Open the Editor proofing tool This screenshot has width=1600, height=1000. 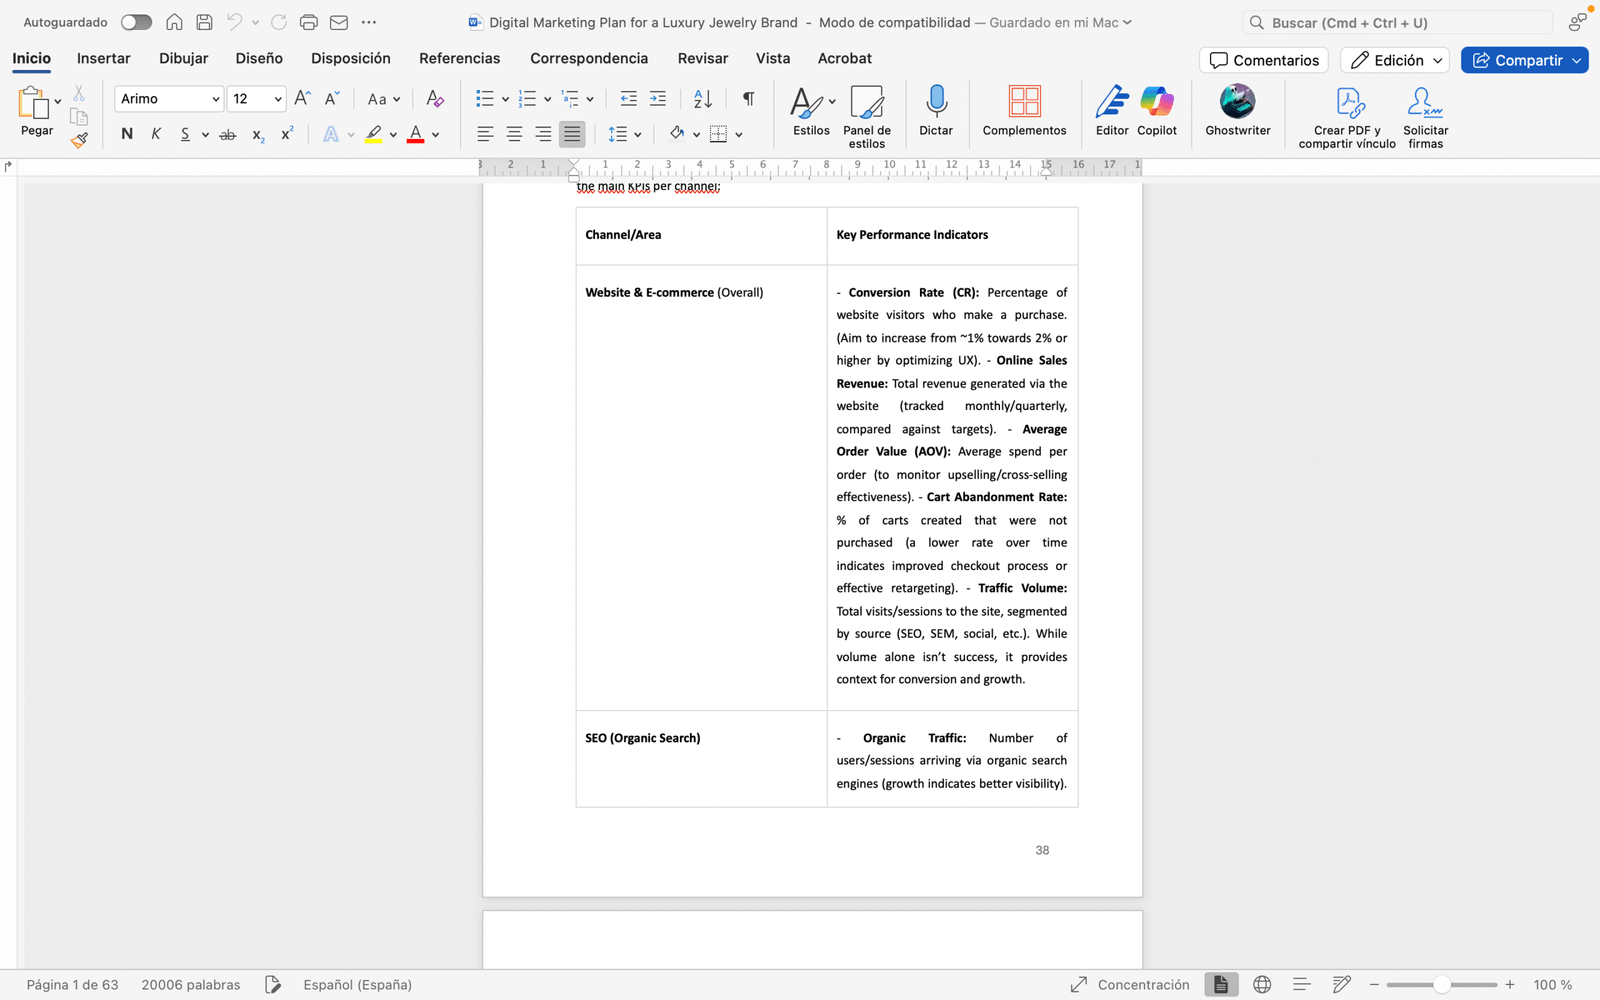click(1111, 102)
